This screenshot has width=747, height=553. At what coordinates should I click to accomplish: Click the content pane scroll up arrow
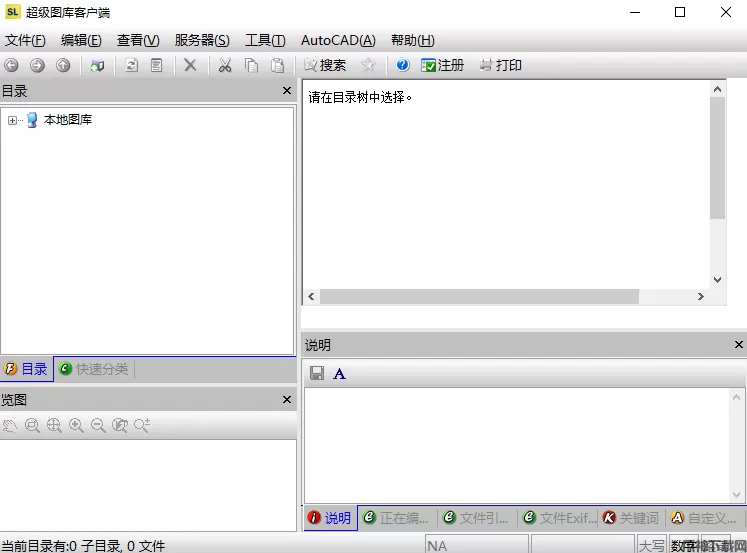717,90
